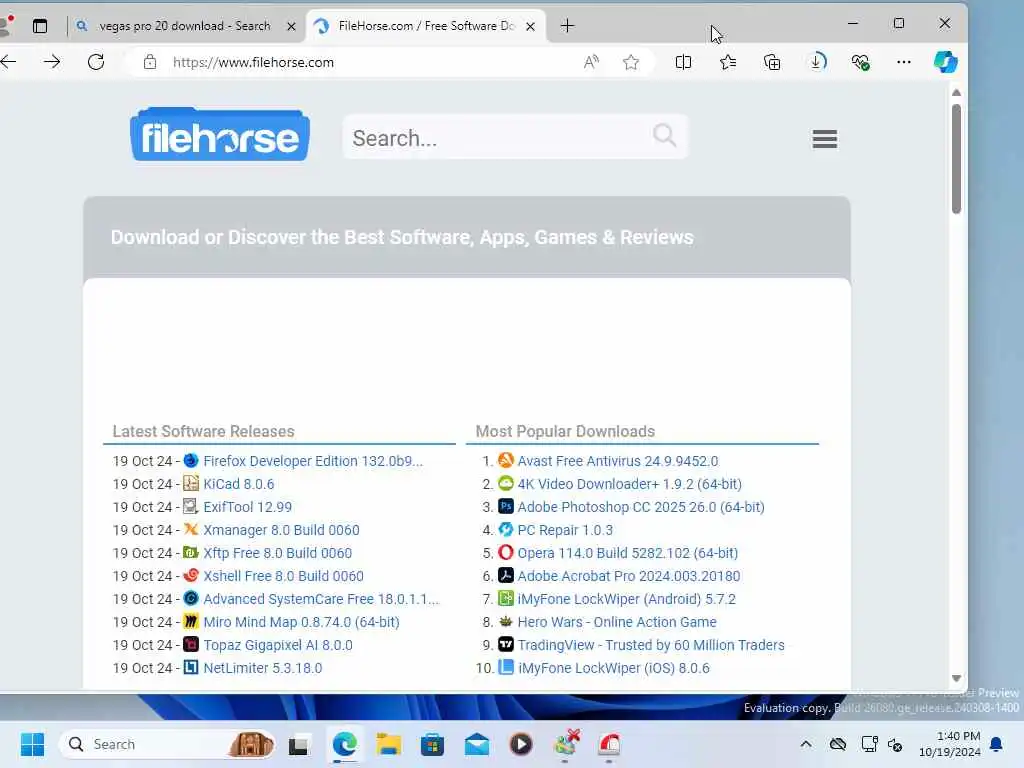Viewport: 1024px width, 768px height.
Task: Show hidden system tray icons
Action: 806,744
